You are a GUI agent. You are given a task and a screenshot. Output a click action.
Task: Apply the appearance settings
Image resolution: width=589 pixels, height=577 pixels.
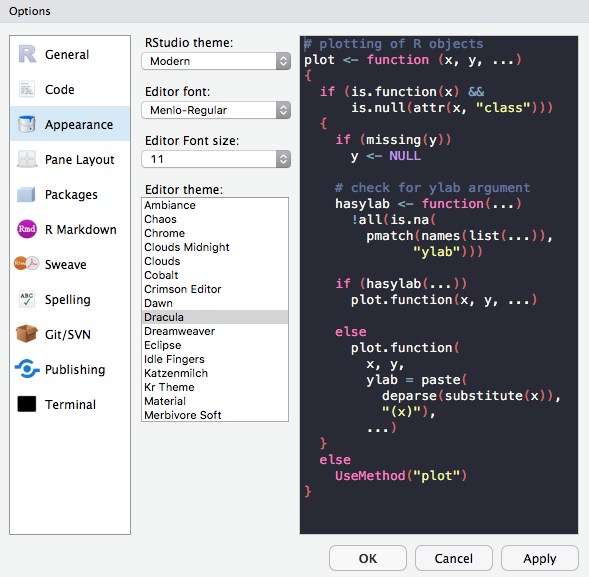pos(540,559)
